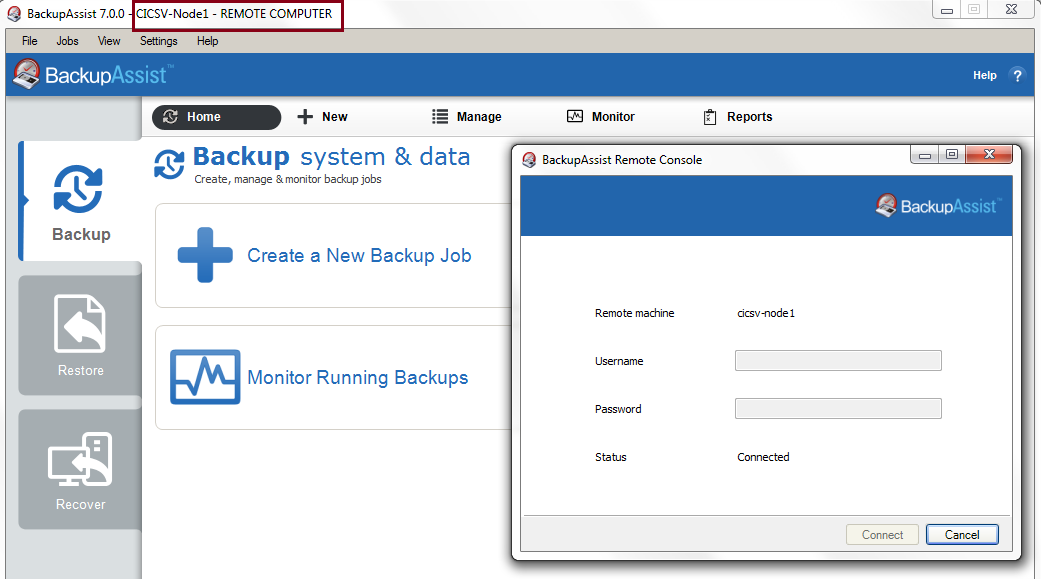Image resolution: width=1041 pixels, height=579 pixels.
Task: Click the Backup system & data heading icon
Action: [x=169, y=164]
